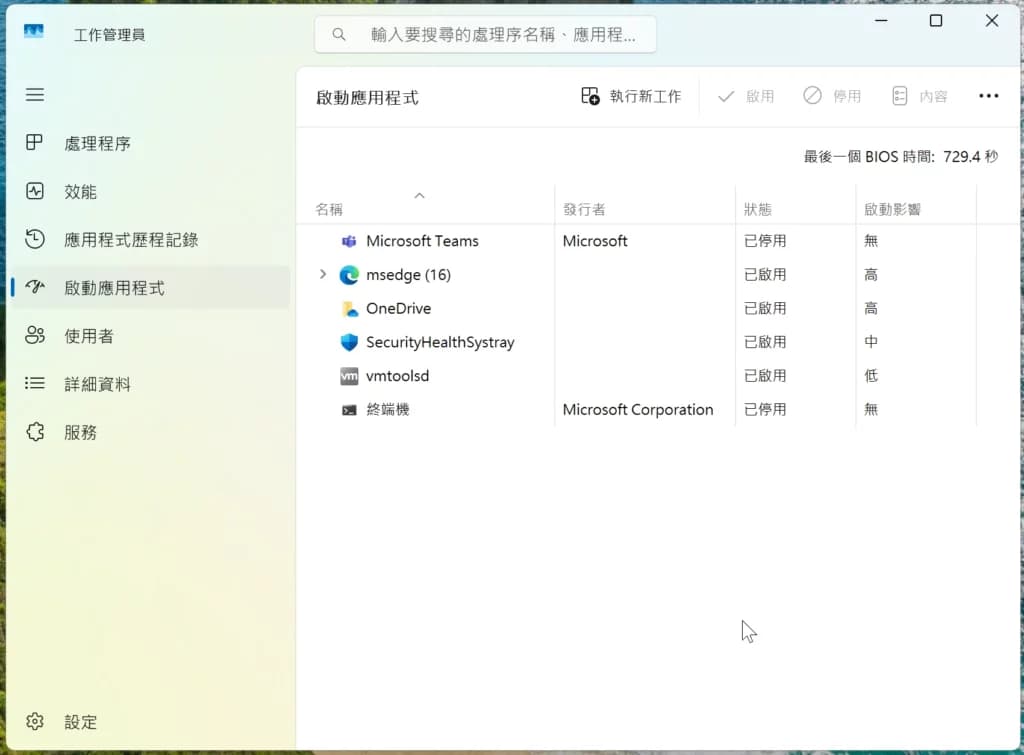
Task: Focus the process search input field
Action: (x=485, y=34)
